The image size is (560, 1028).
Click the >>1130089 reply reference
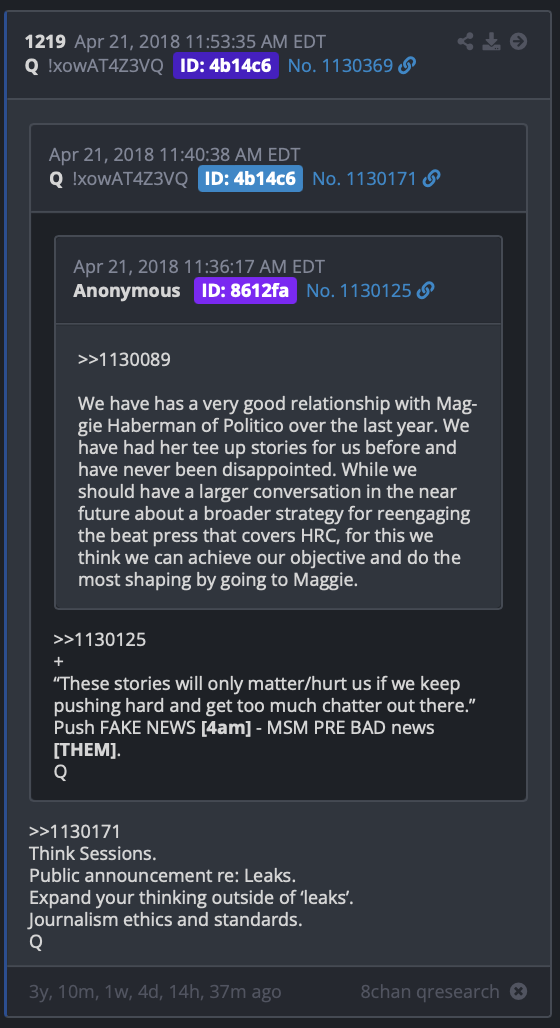(x=124, y=360)
